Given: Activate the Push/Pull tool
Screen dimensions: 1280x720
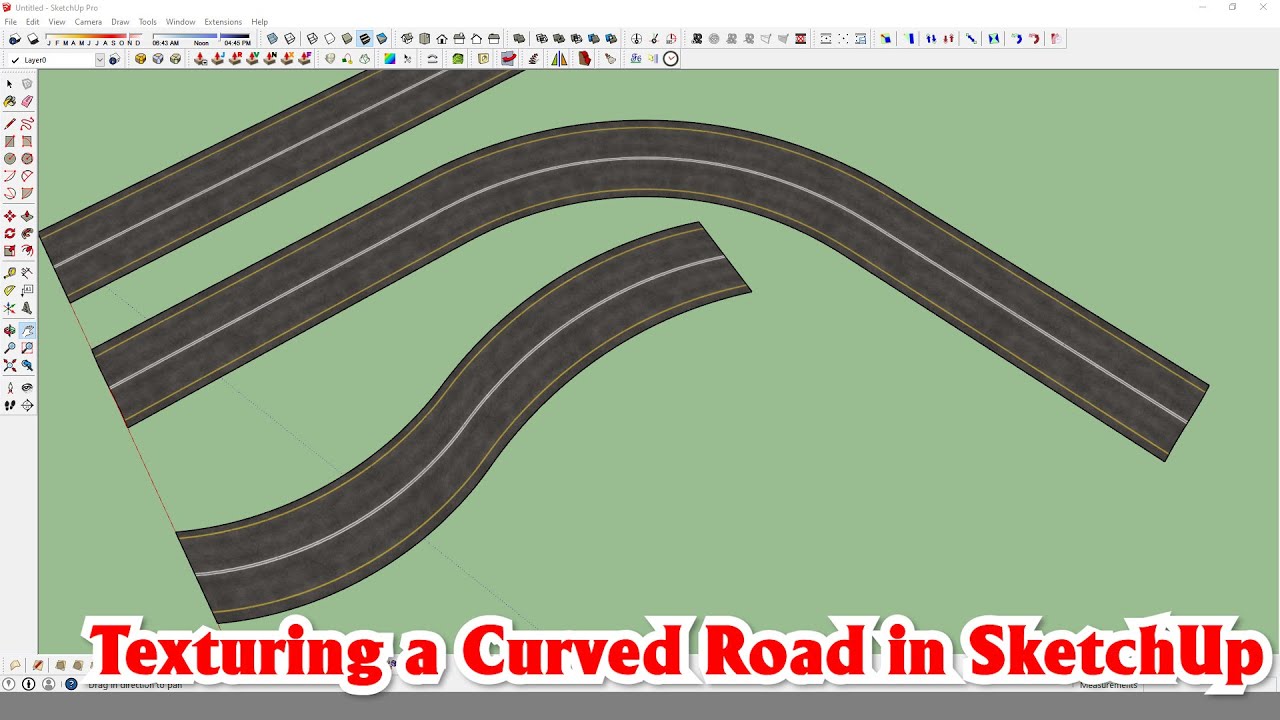Looking at the screenshot, I should point(27,216).
